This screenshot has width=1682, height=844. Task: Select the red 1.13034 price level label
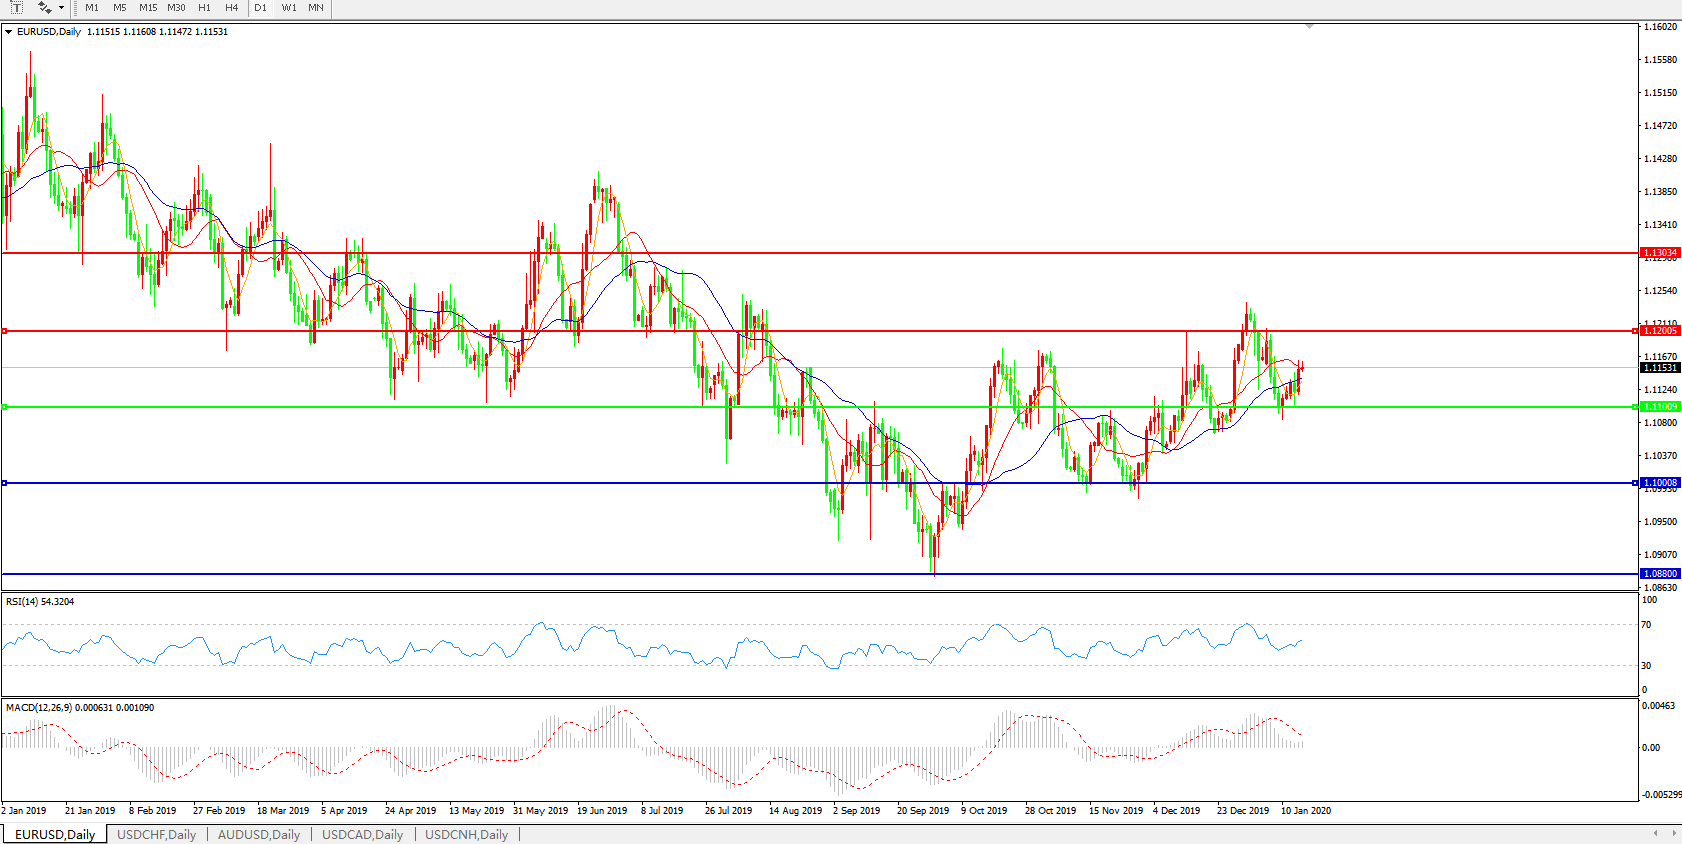(1660, 253)
